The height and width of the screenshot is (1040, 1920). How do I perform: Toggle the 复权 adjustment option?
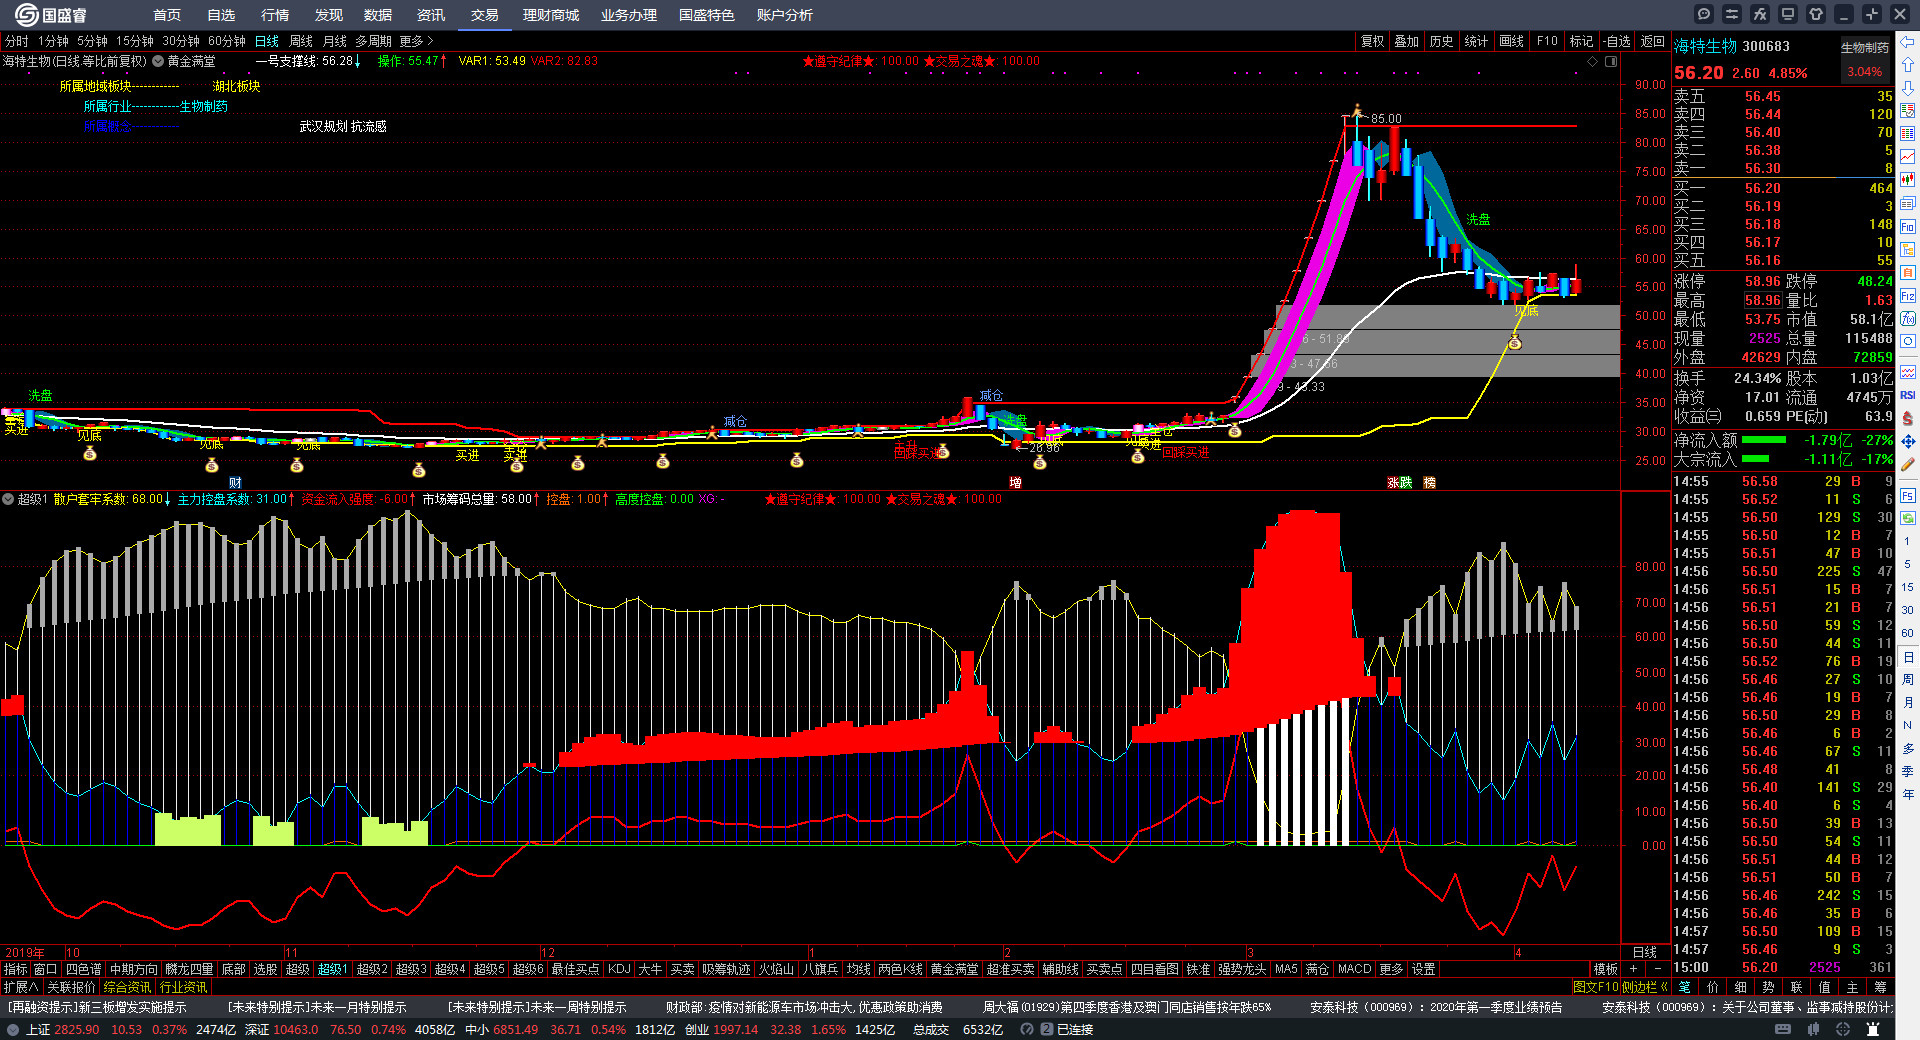[x=1372, y=41]
